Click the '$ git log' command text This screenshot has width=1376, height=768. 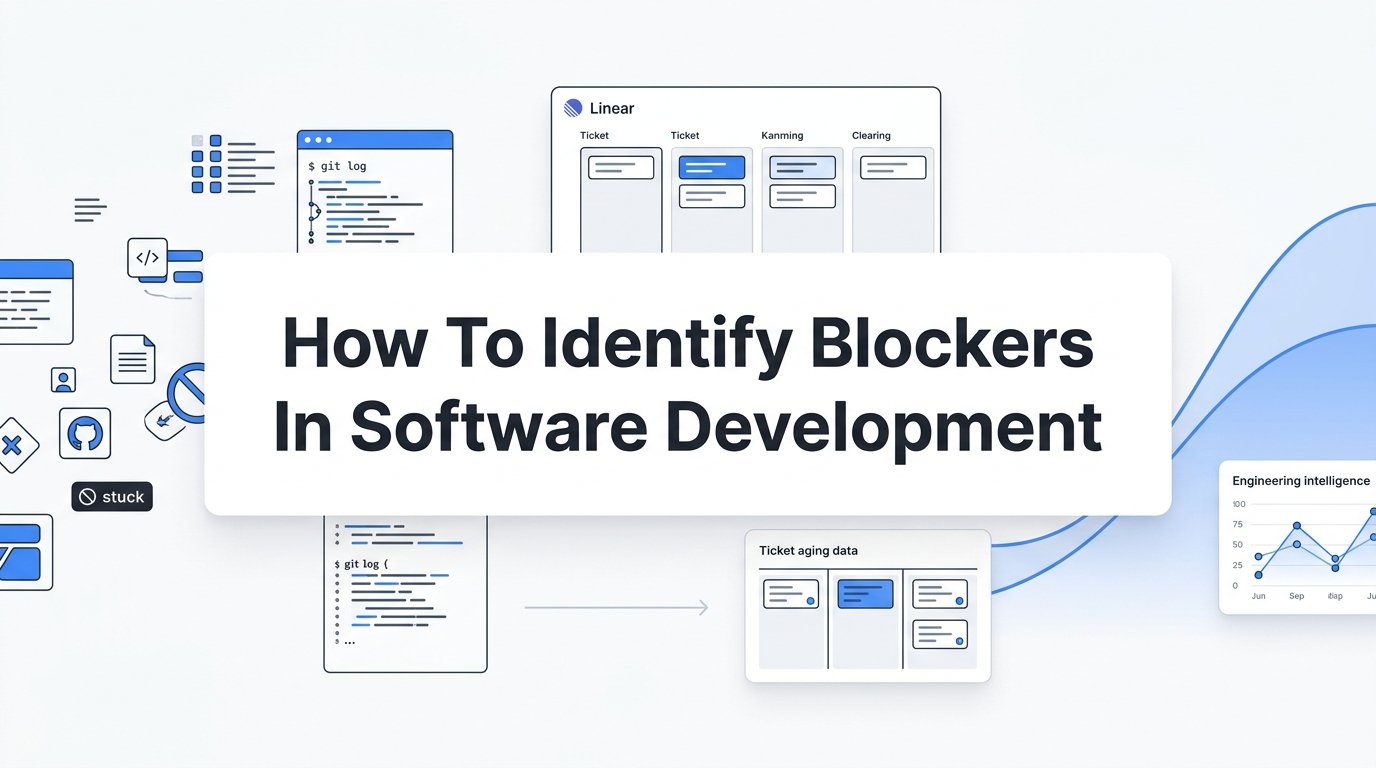click(337, 166)
